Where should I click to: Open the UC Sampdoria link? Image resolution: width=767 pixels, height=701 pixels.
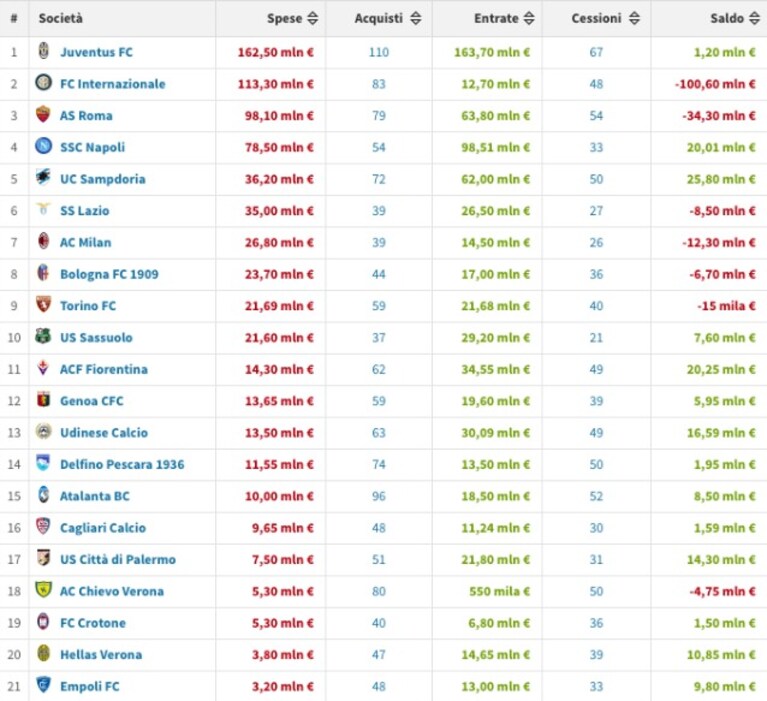(103, 179)
